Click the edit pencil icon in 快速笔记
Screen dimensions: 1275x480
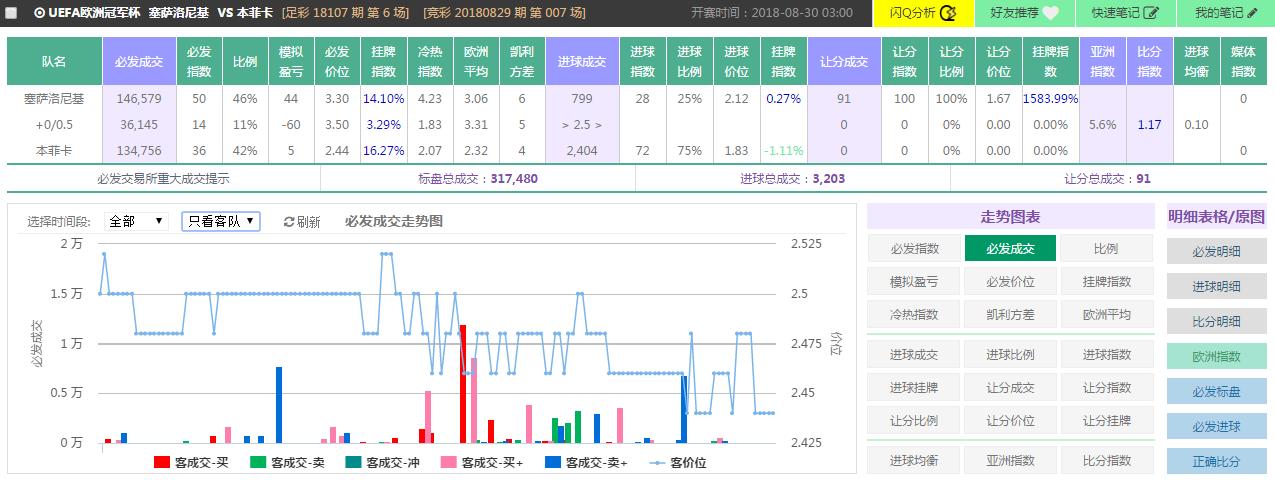[x=1150, y=14]
